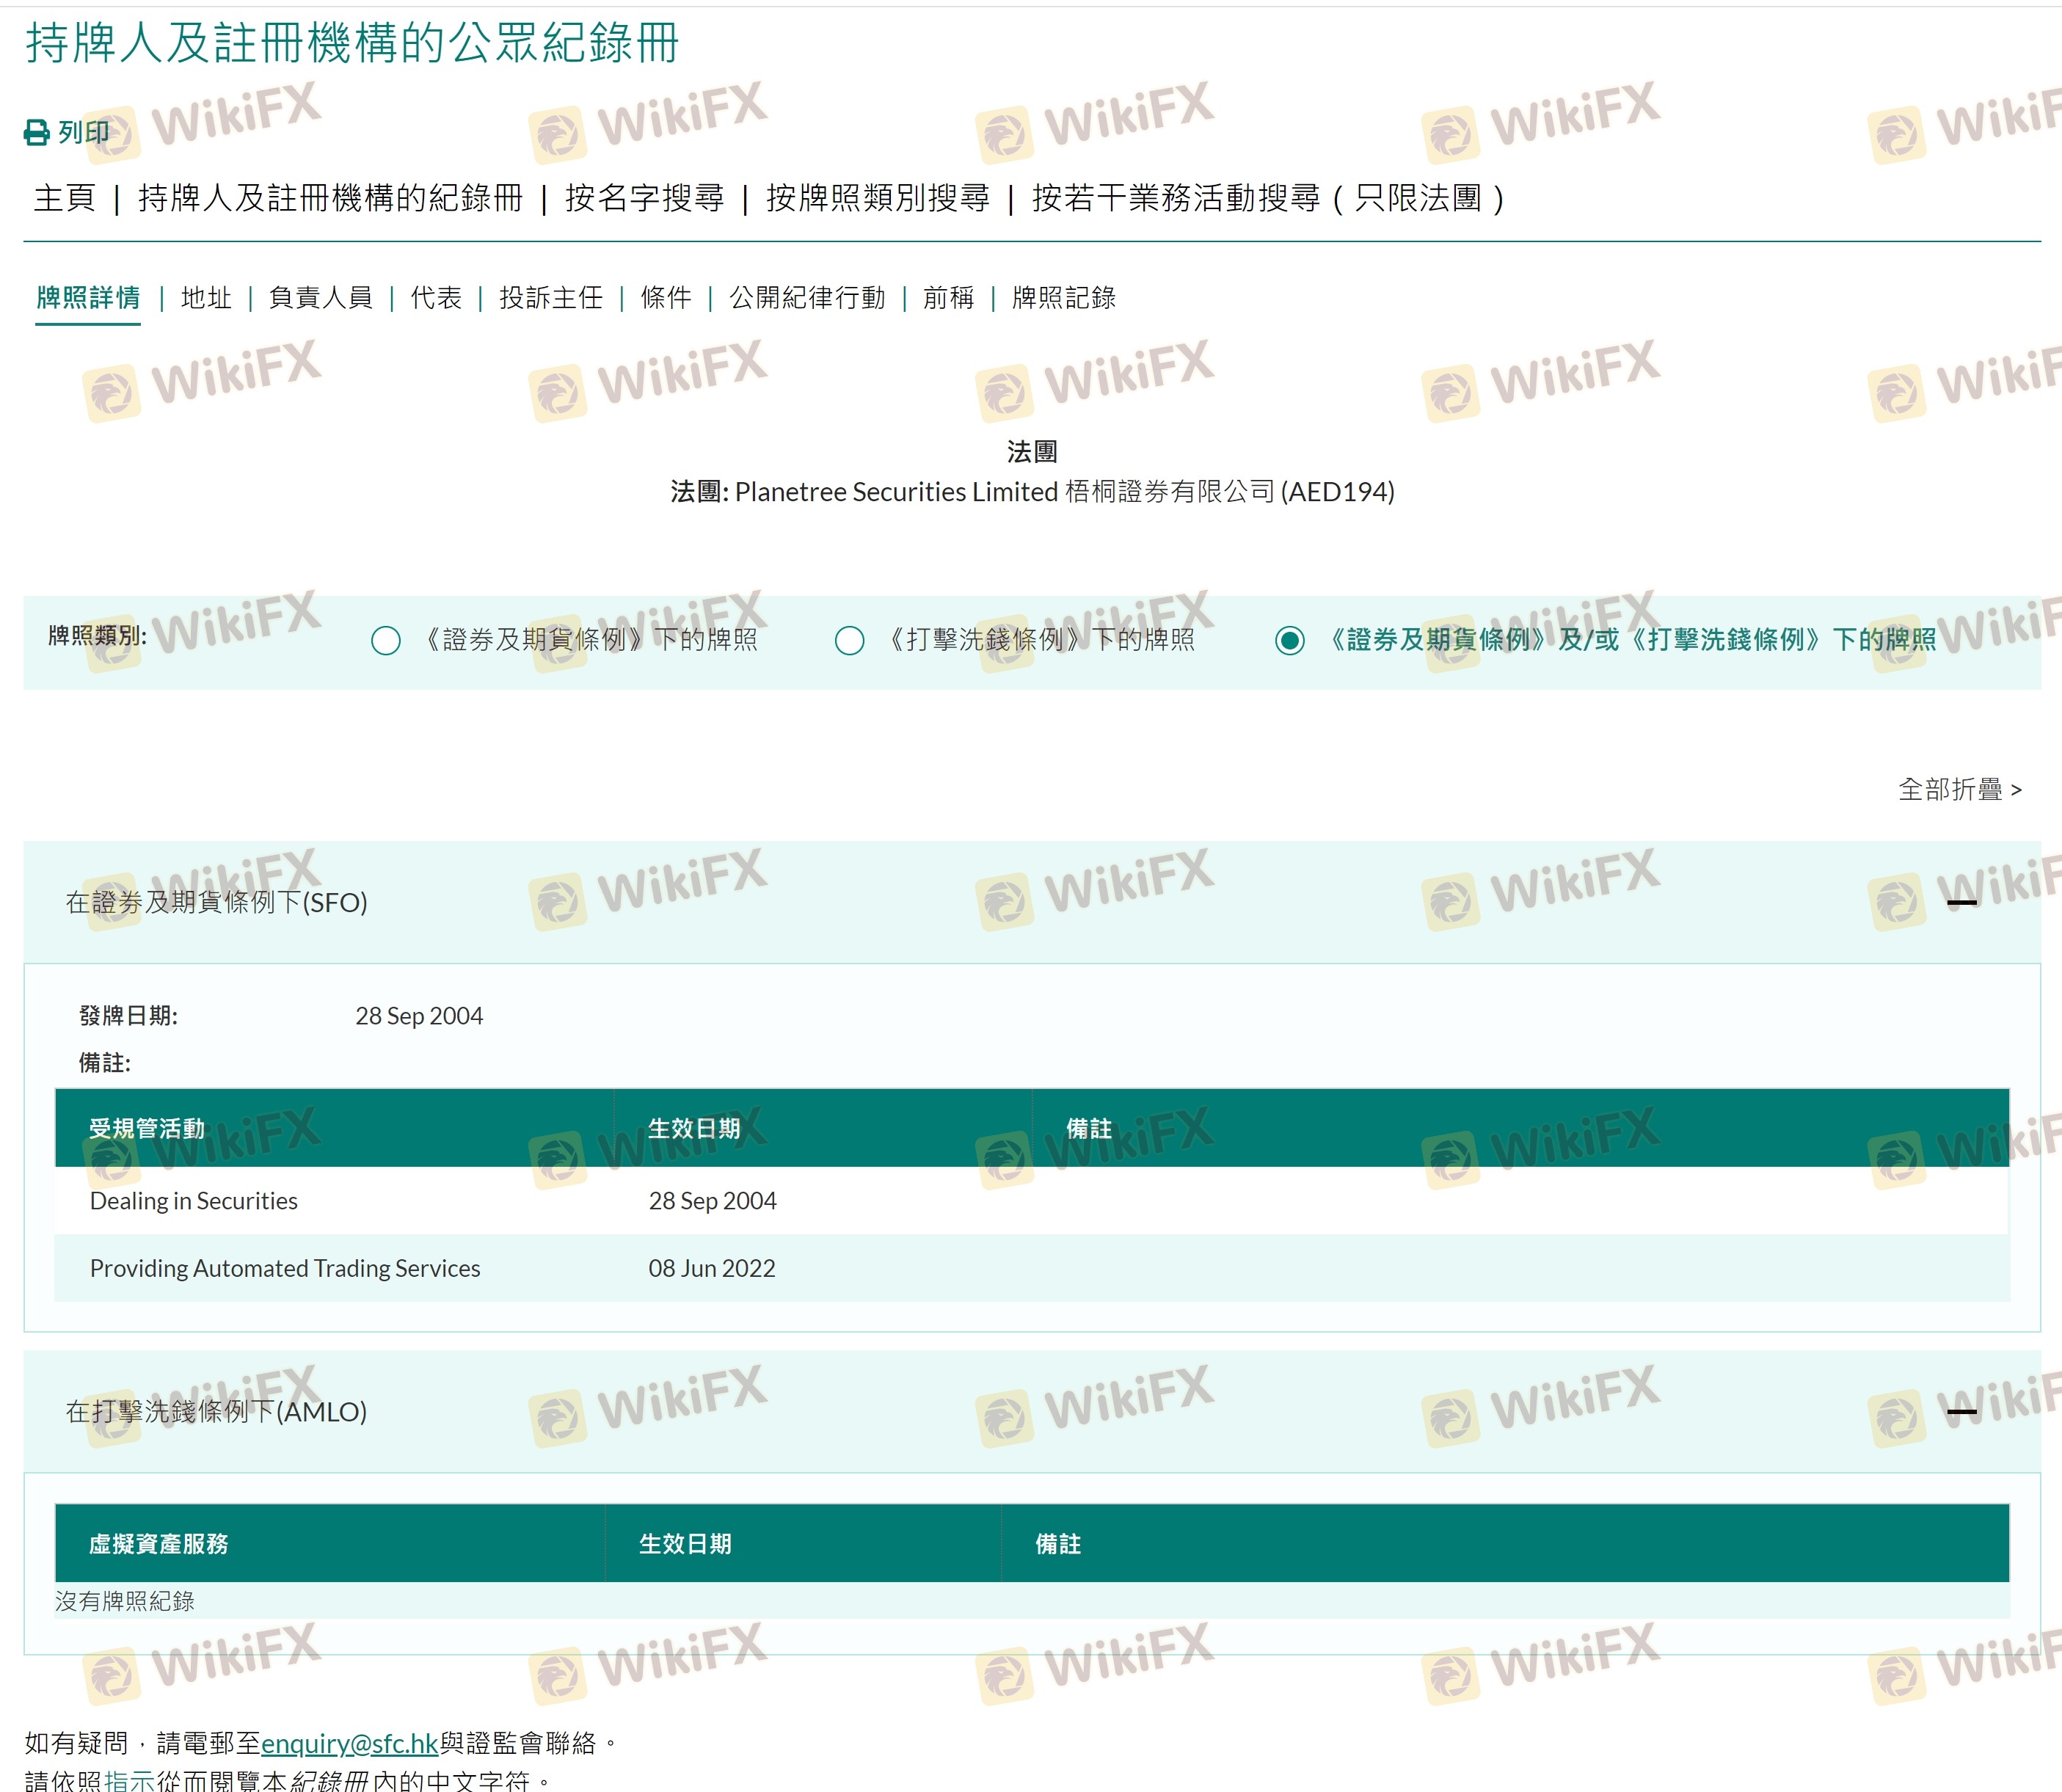
Task: Open 持牌人及註冊機構的紀錄冊 navigation link
Action: pyautogui.click(x=330, y=198)
